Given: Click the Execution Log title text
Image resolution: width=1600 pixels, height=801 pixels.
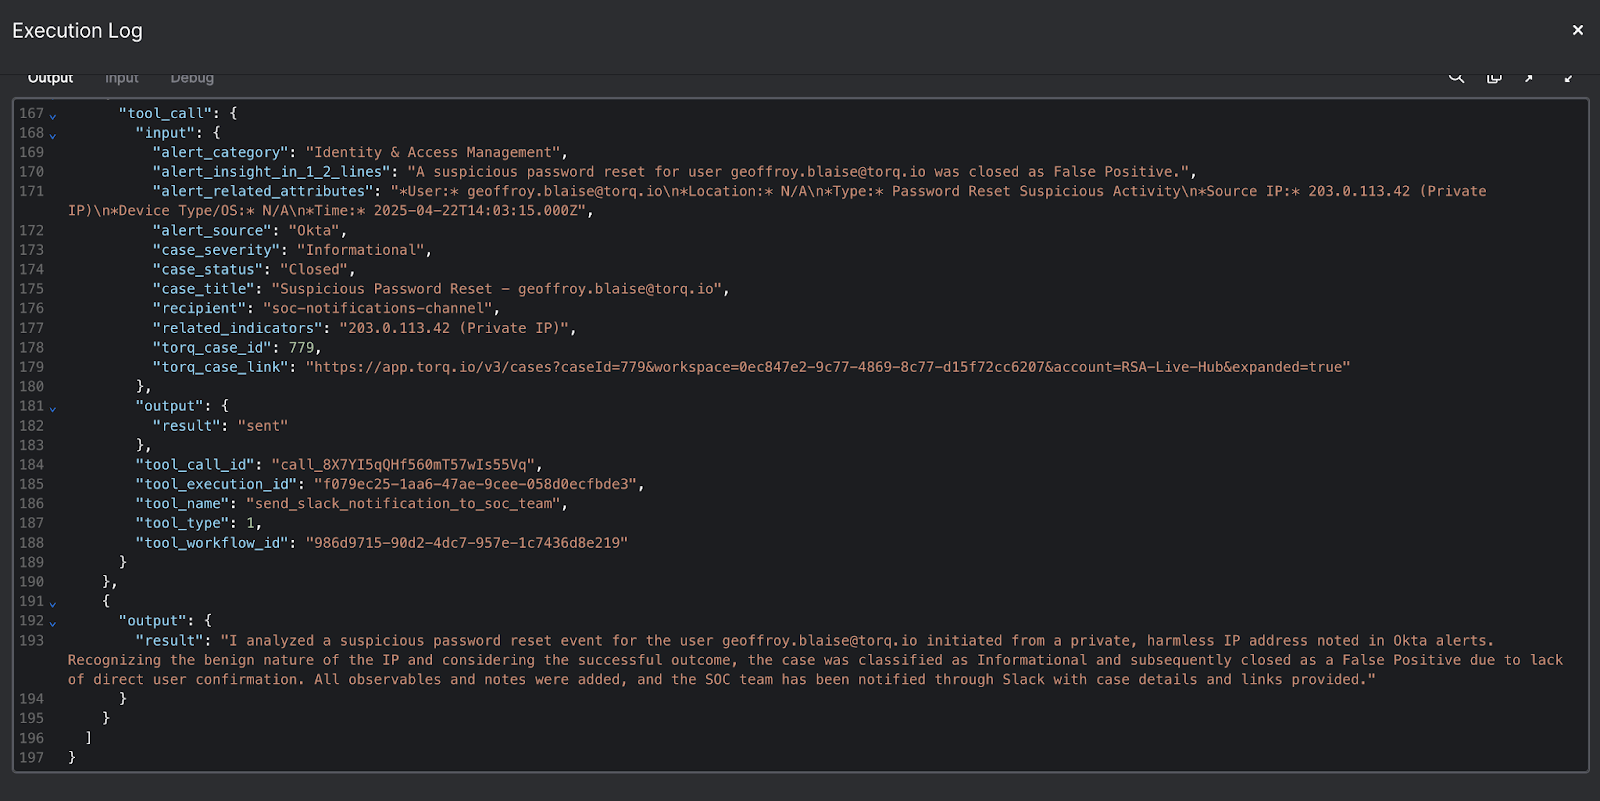Looking at the screenshot, I should 77,31.
